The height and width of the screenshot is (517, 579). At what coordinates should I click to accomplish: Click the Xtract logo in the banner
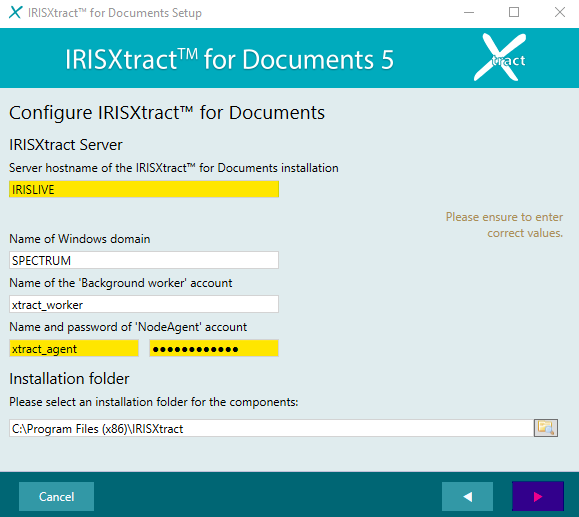click(x=500, y=57)
